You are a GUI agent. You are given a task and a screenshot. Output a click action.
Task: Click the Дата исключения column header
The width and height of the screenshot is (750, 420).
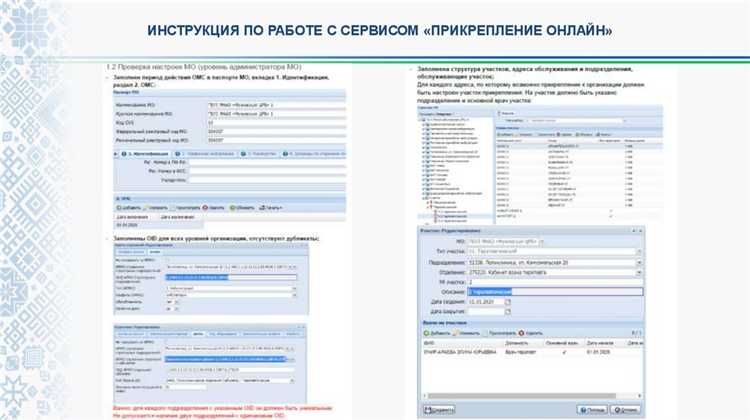pyautogui.click(x=177, y=217)
